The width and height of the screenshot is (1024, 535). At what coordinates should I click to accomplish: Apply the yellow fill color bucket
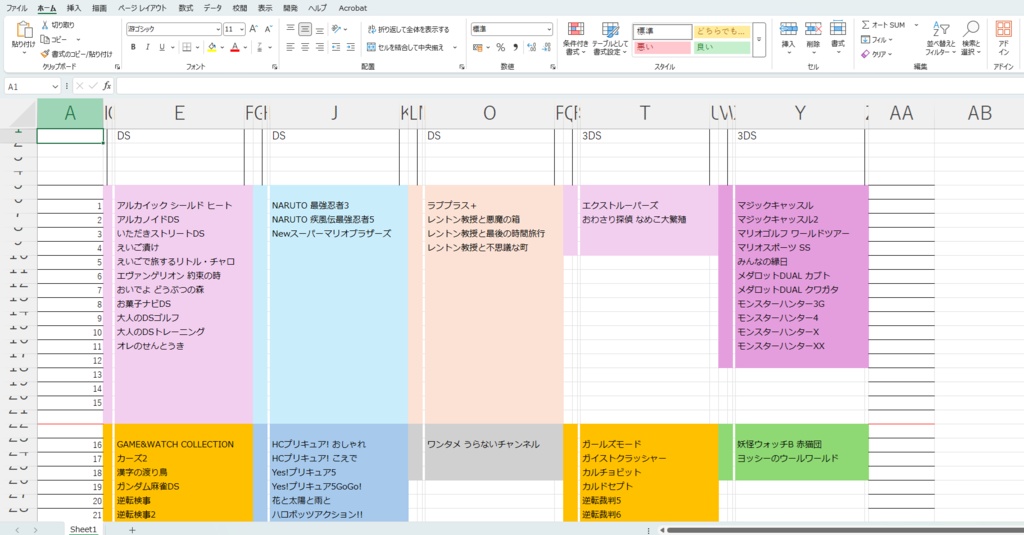[212, 47]
